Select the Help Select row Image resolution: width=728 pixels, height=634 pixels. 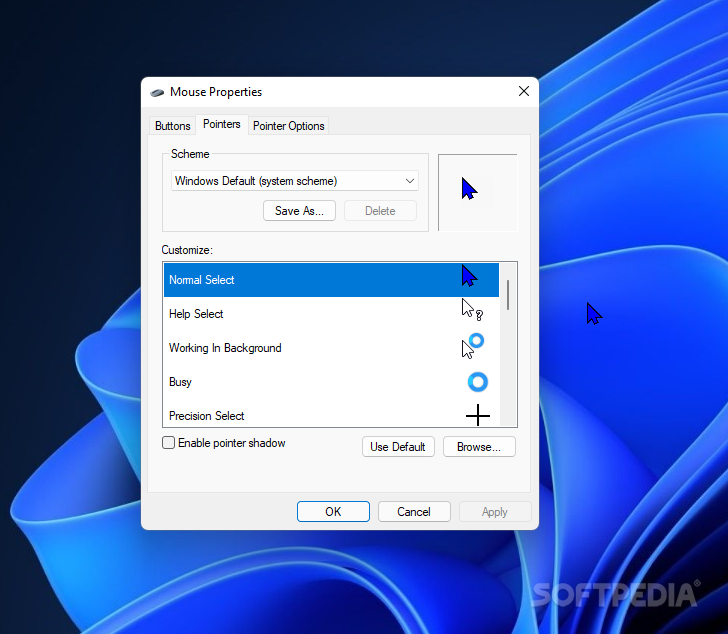coord(331,314)
